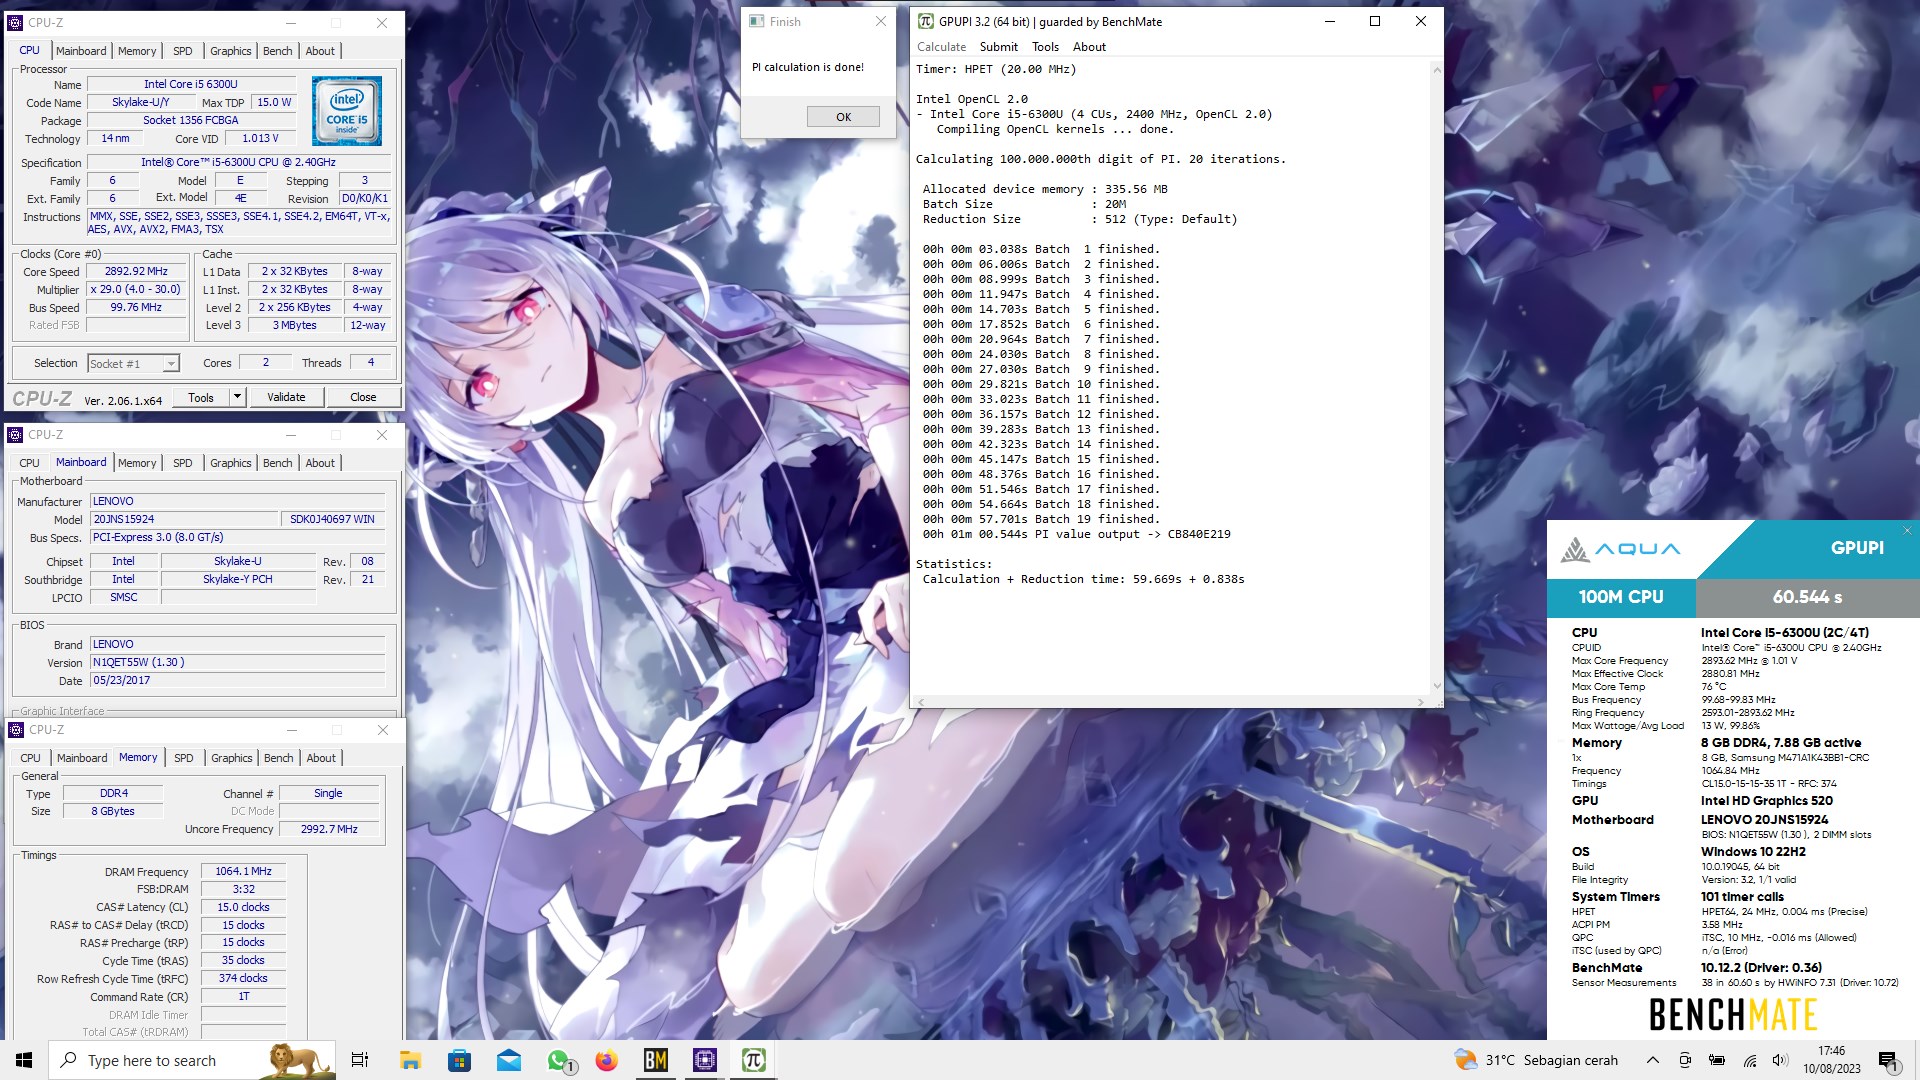Image resolution: width=1920 pixels, height=1080 pixels.
Task: Open the Calculate menu in GPUPI
Action: (x=941, y=47)
